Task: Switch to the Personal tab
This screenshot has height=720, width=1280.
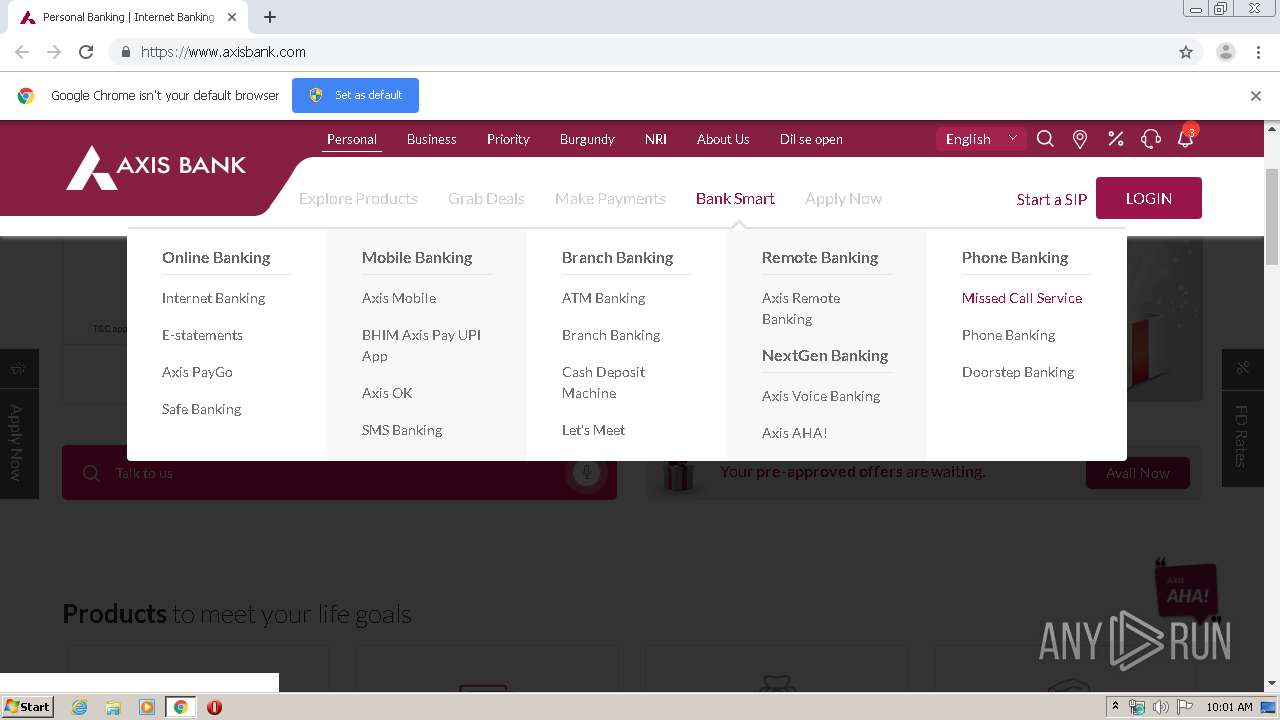Action: pyautogui.click(x=352, y=139)
